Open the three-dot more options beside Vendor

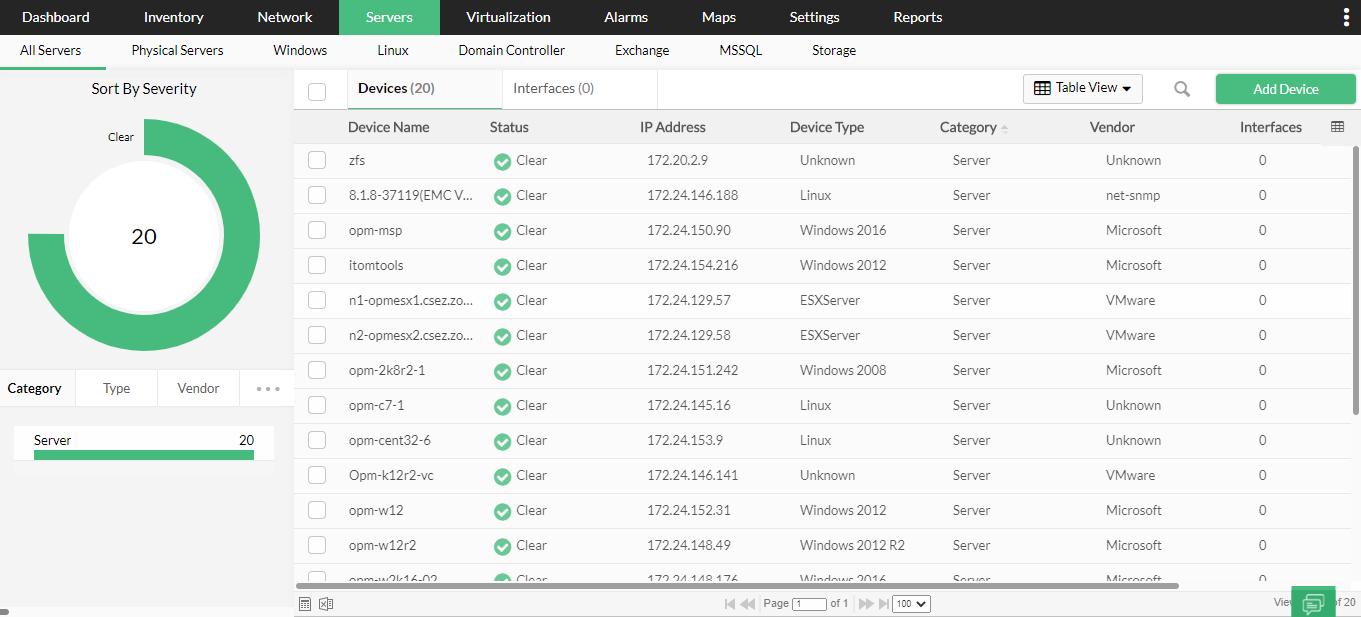tap(268, 389)
